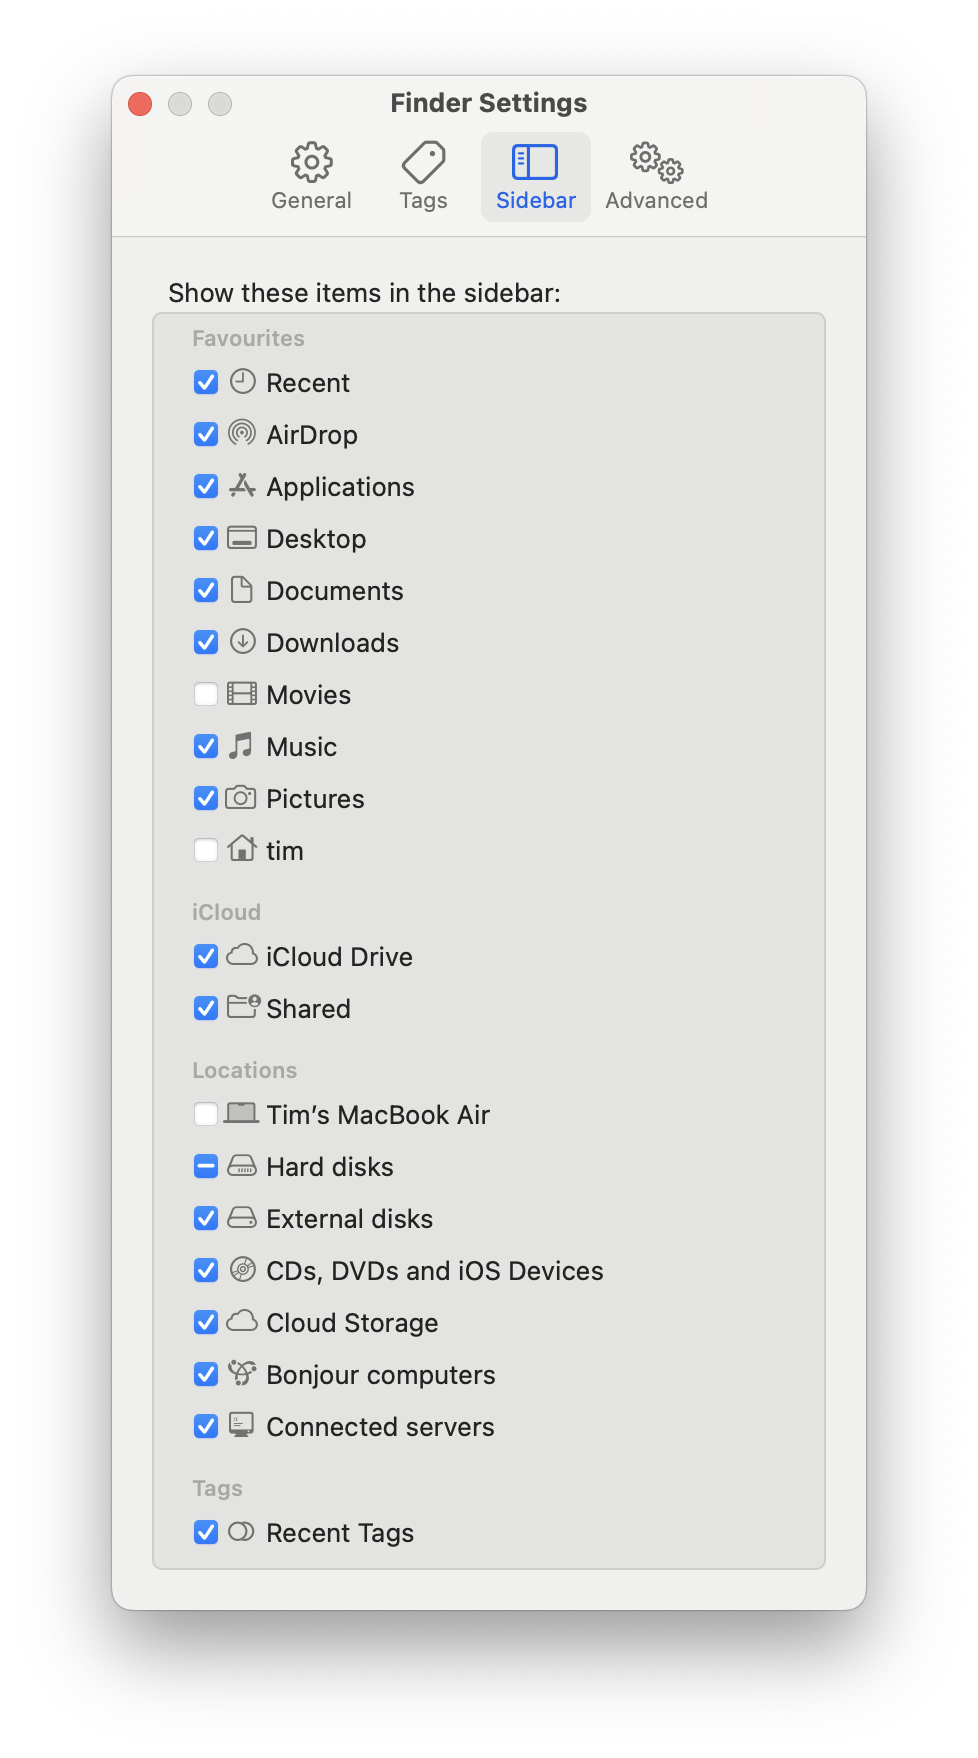Click the iCloud Drive cloud icon
Screen dimensions: 978x1758
pyautogui.click(x=242, y=955)
